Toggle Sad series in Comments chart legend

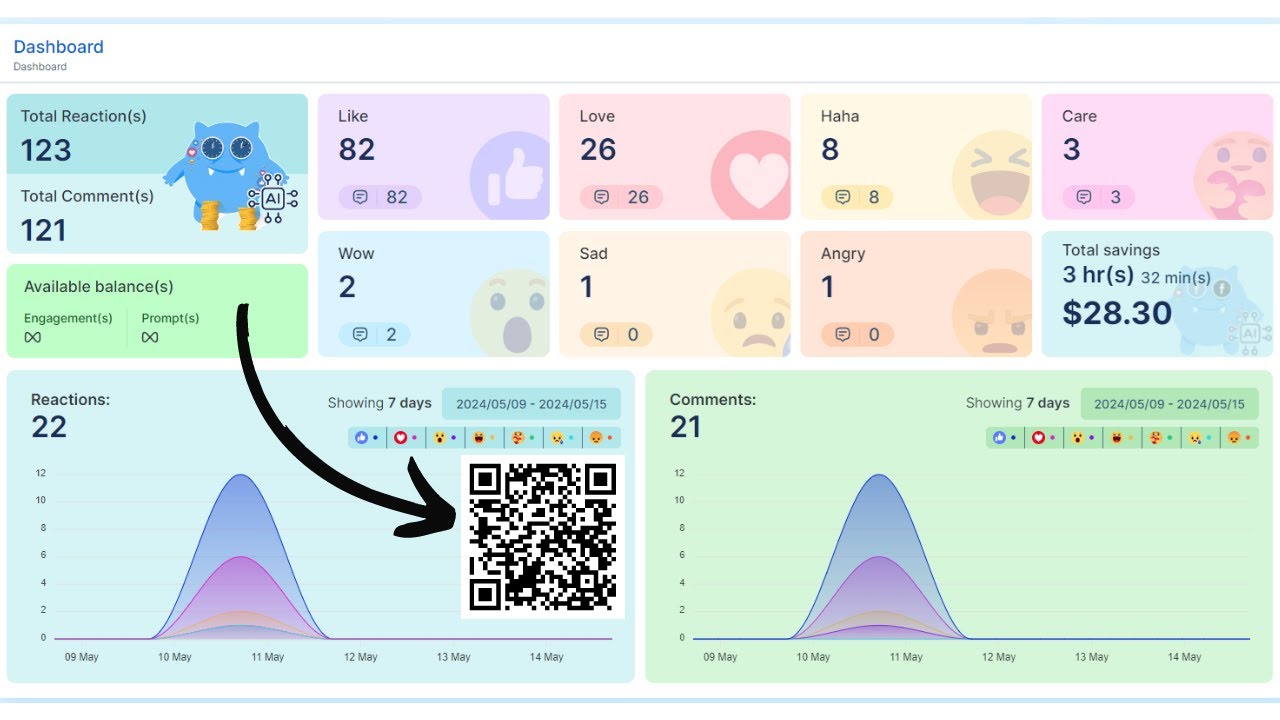coord(1200,438)
